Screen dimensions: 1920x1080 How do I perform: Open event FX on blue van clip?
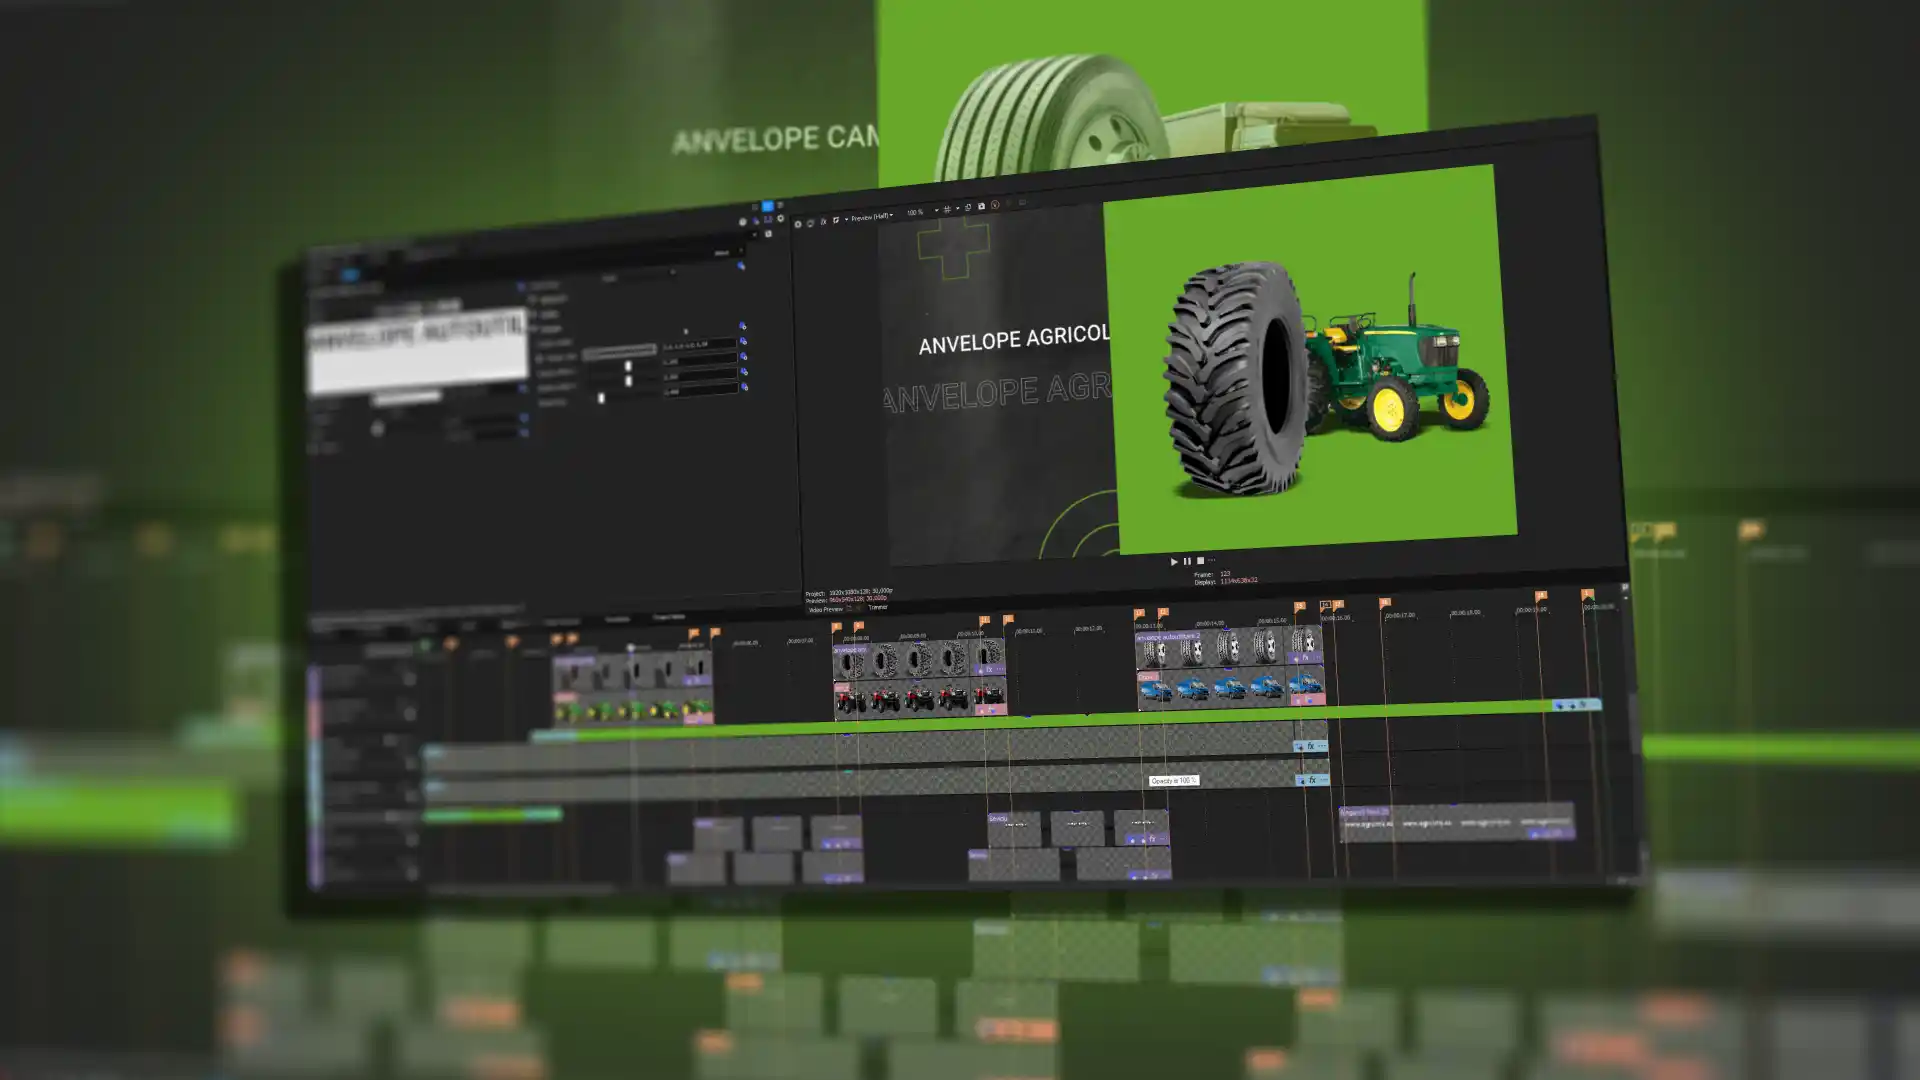(1308, 700)
